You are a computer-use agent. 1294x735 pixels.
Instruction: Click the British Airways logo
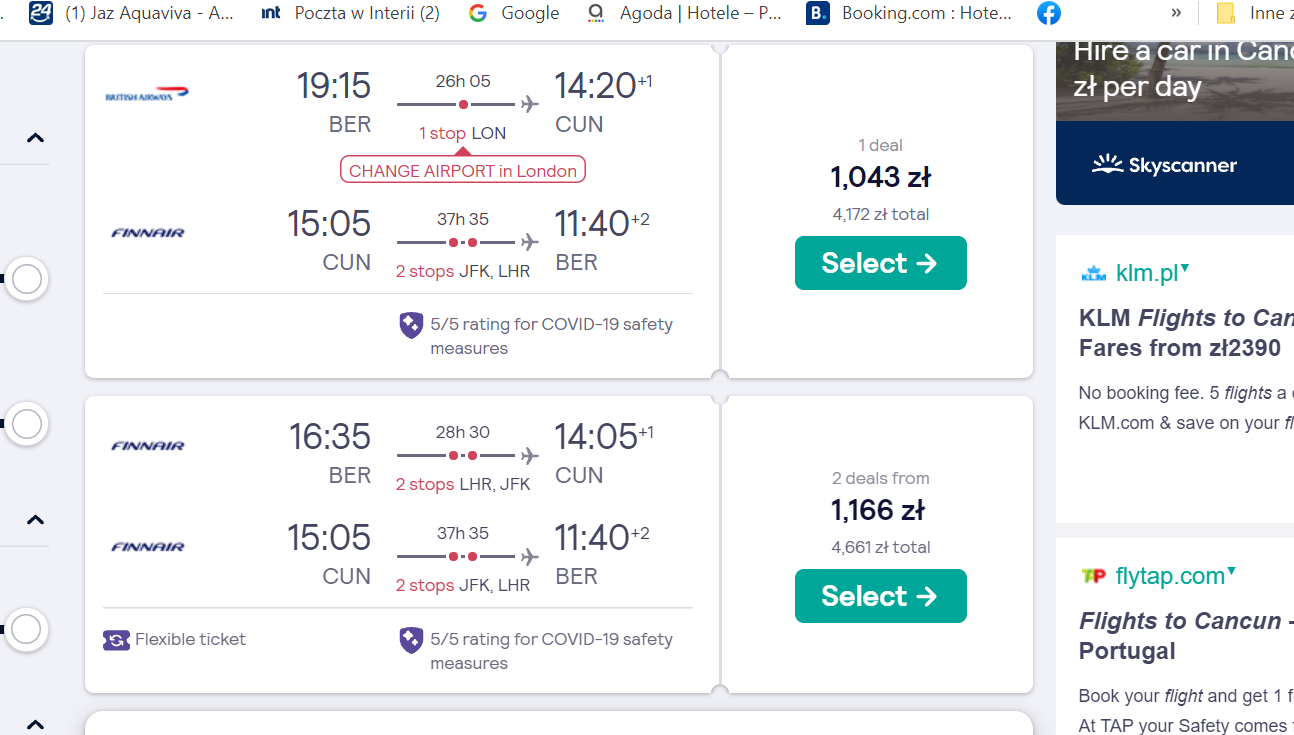tap(147, 94)
